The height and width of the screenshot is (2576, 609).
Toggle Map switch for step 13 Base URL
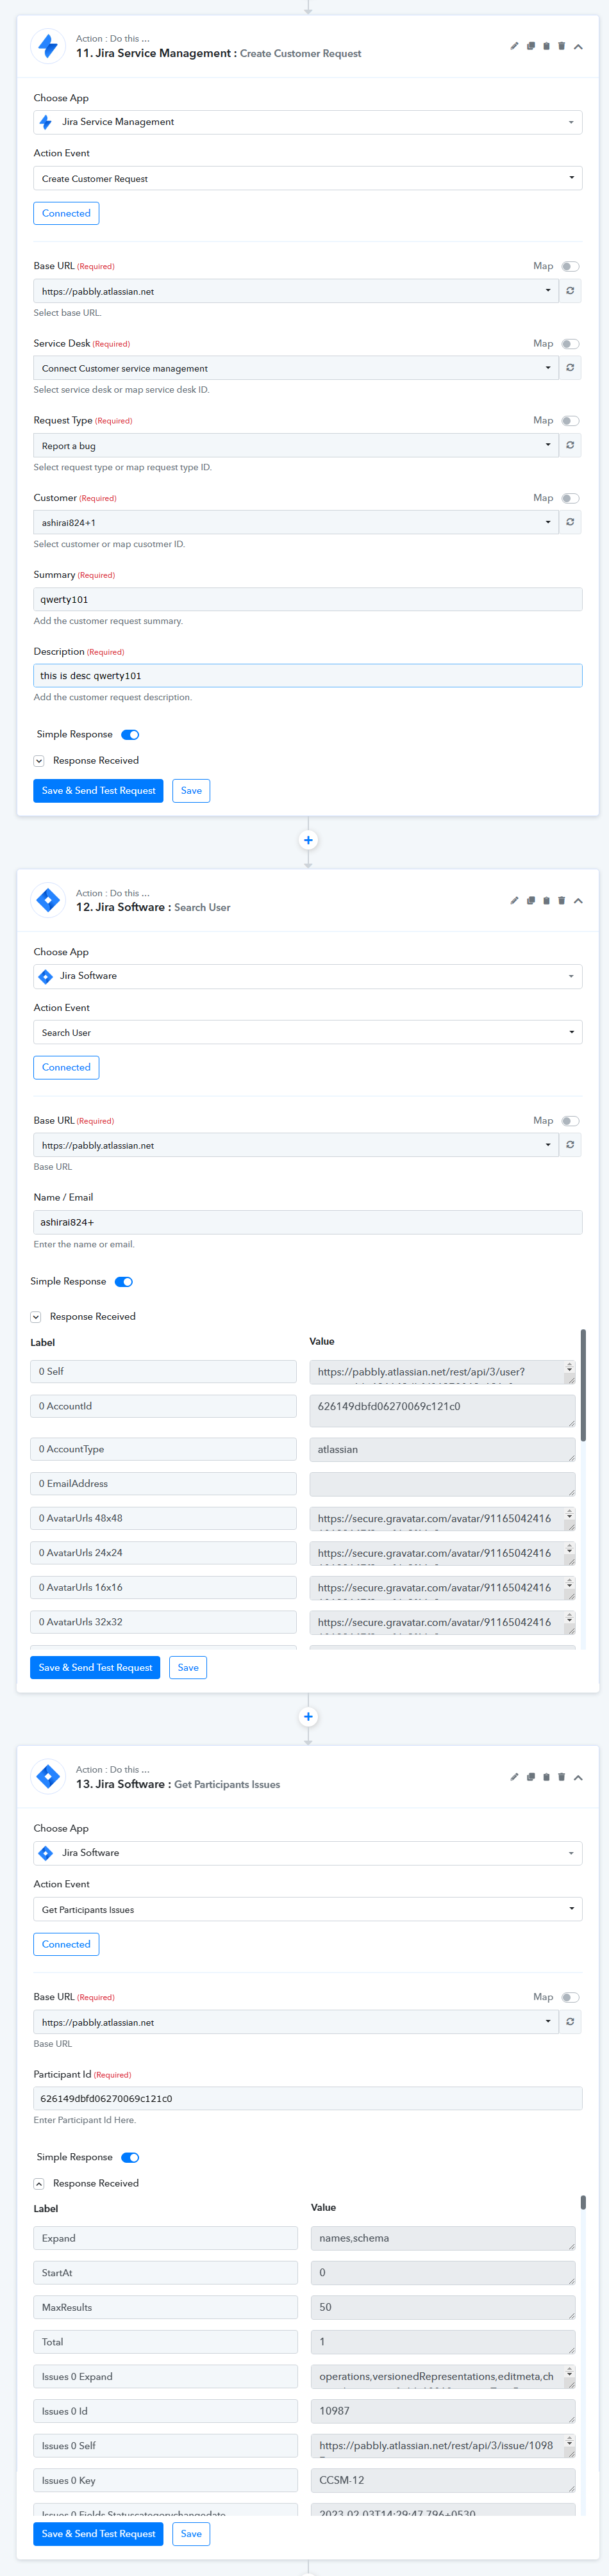click(x=570, y=1997)
